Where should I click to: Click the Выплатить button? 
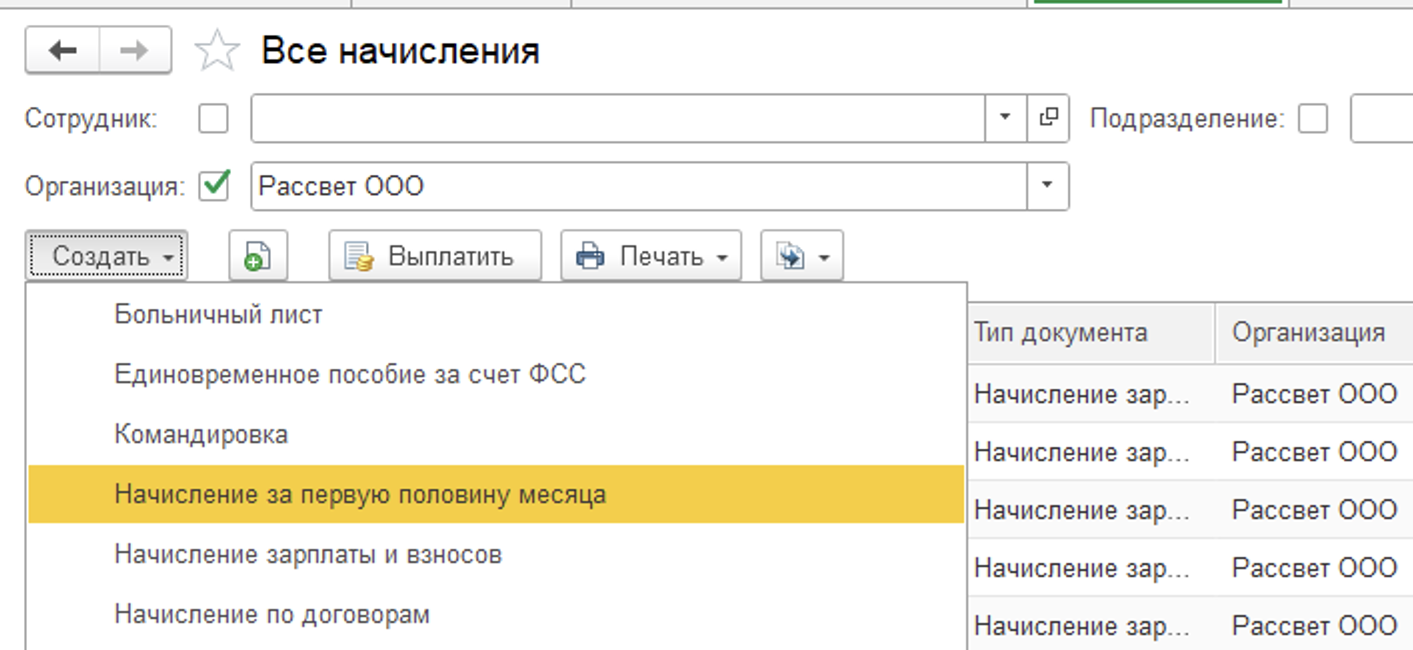coord(435,256)
